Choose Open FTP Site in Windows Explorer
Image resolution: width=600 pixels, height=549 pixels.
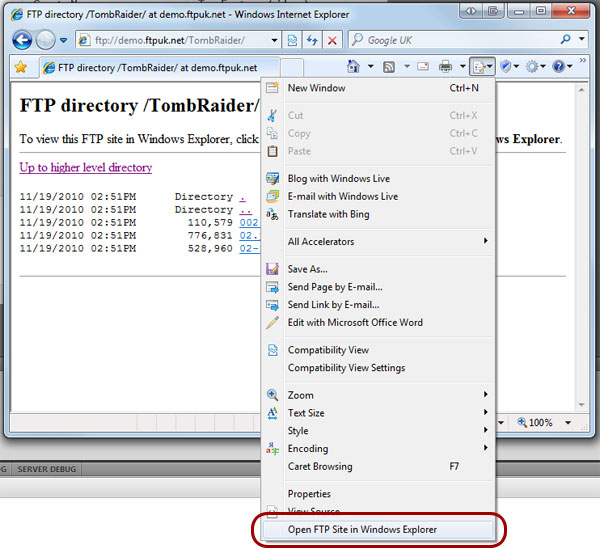tap(379, 529)
